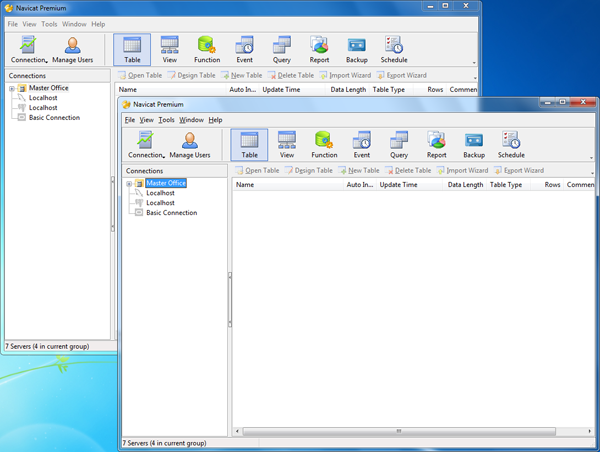Sort by Update Time column in front window
This screenshot has width=600, height=452.
[x=410, y=185]
